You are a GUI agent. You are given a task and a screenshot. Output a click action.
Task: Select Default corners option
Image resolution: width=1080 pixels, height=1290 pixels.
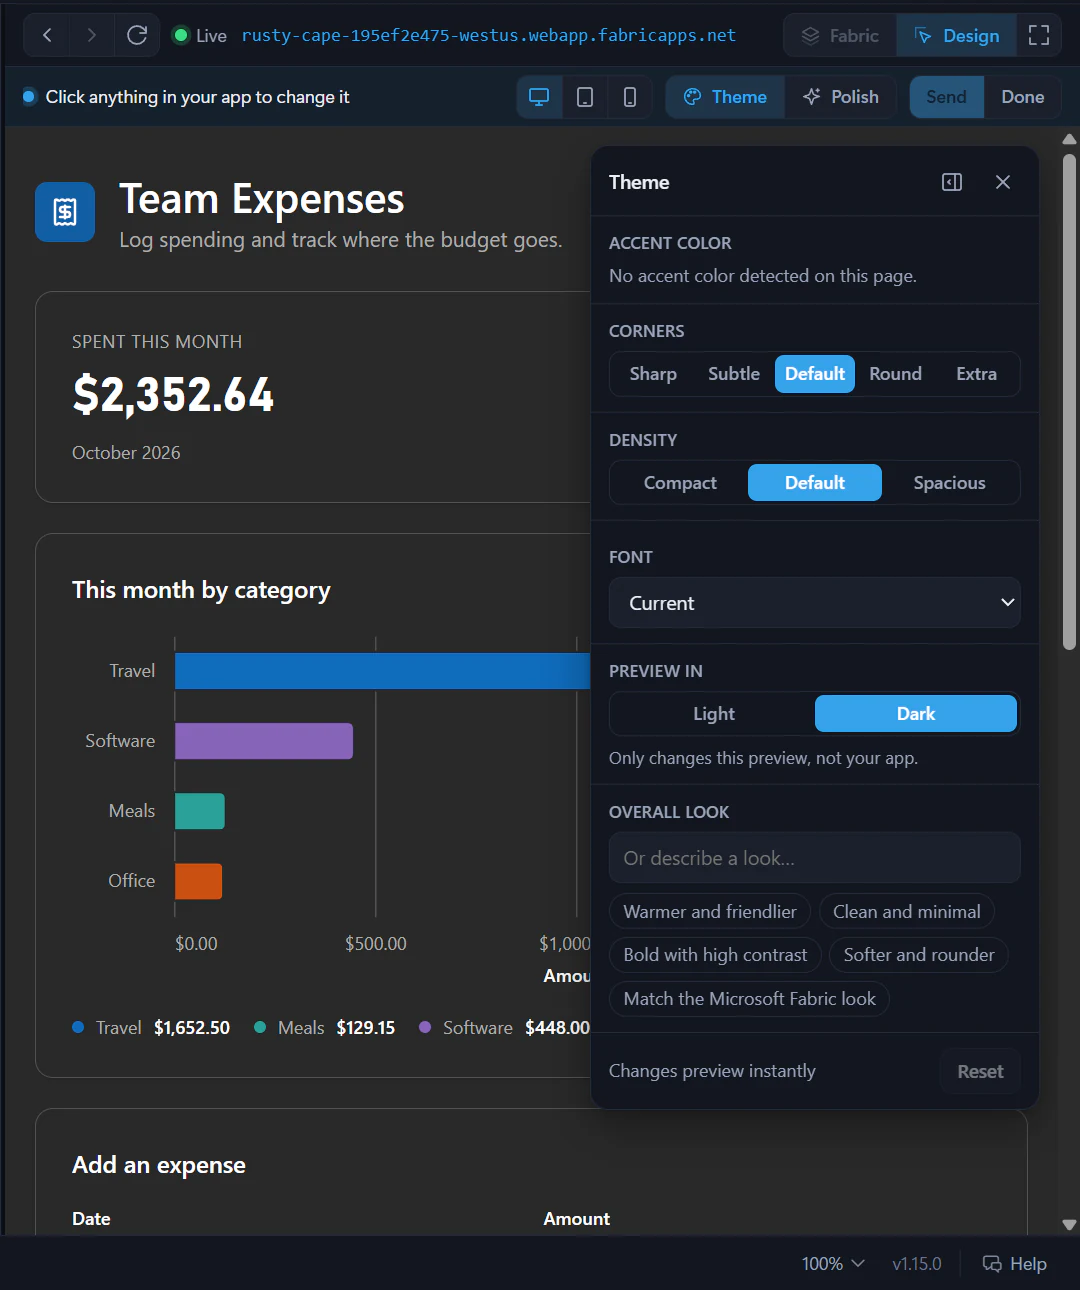tap(815, 374)
